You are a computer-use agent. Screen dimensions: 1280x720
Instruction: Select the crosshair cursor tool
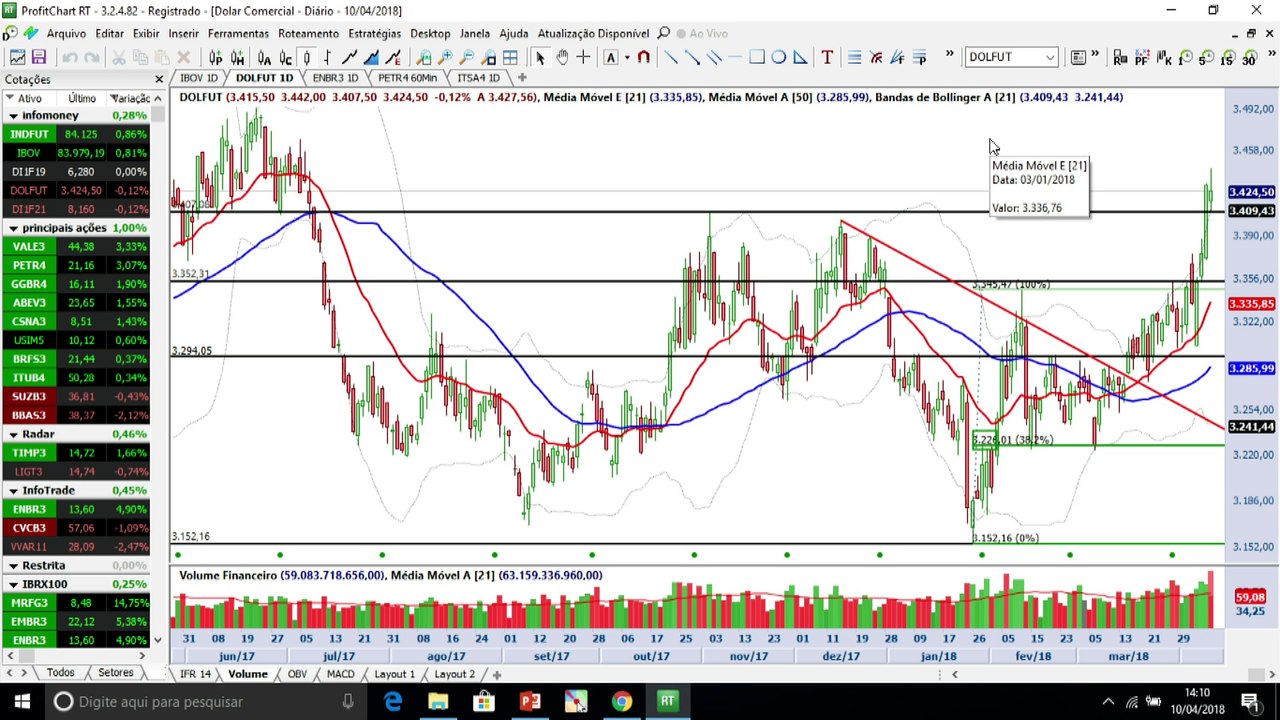pos(584,57)
